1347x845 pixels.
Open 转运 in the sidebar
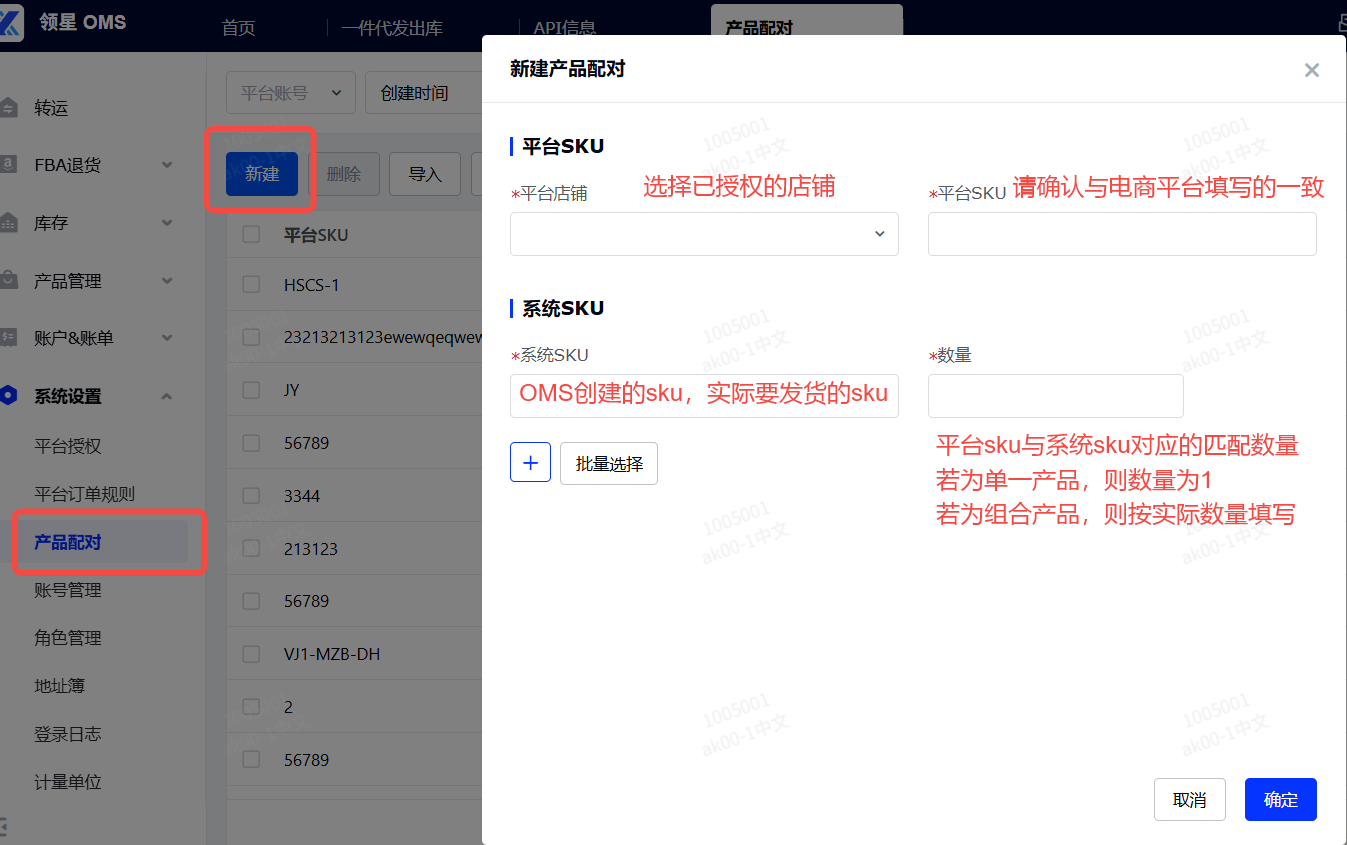(x=51, y=107)
